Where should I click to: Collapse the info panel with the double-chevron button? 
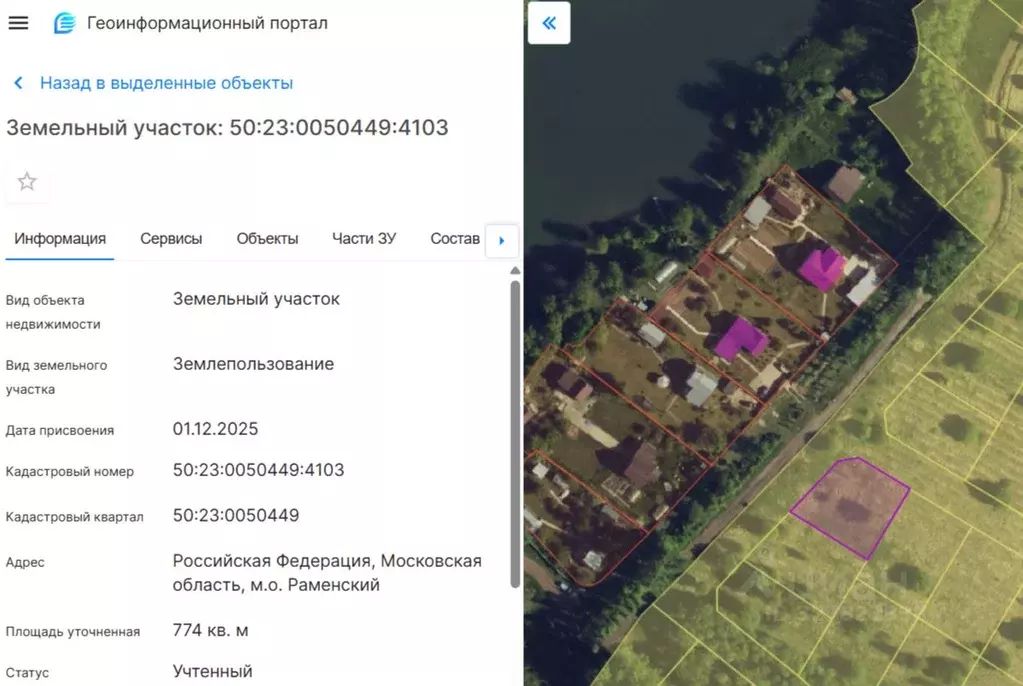[x=548, y=22]
